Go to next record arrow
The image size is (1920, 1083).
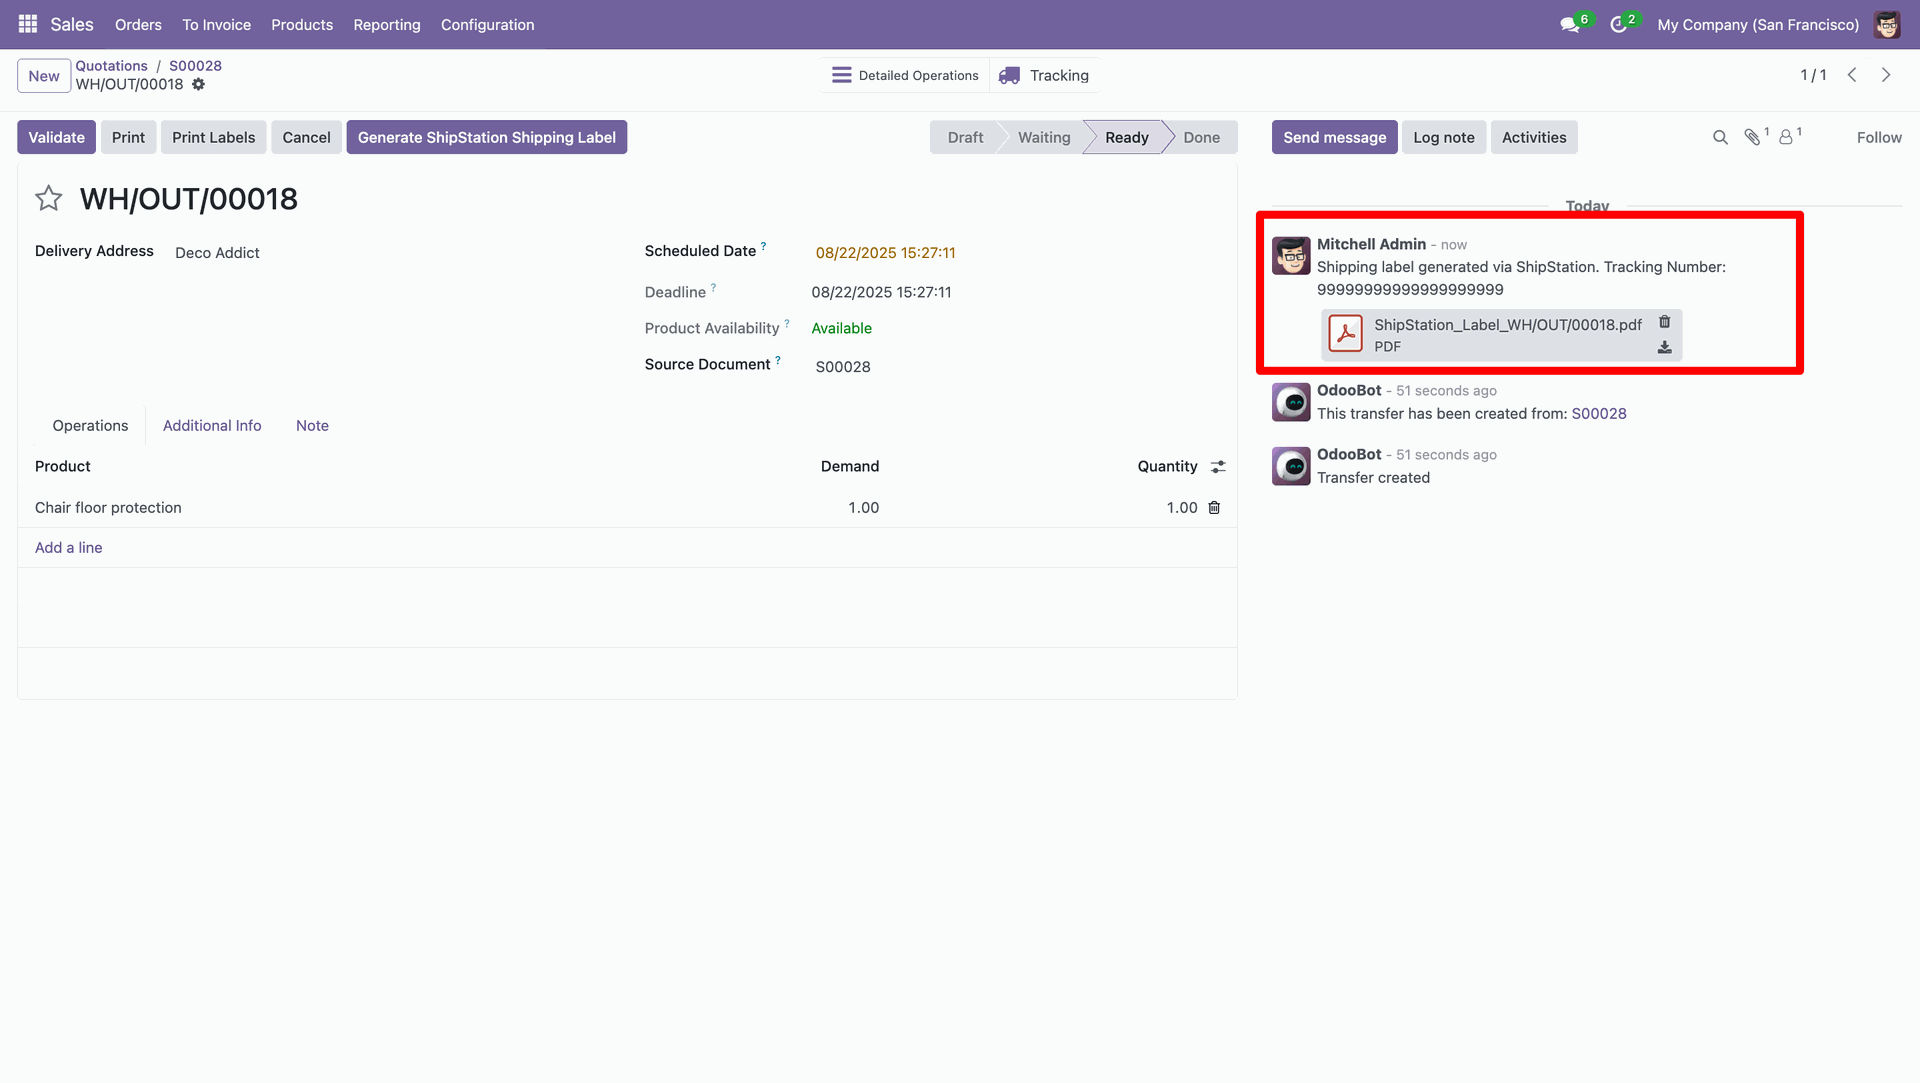(1886, 76)
